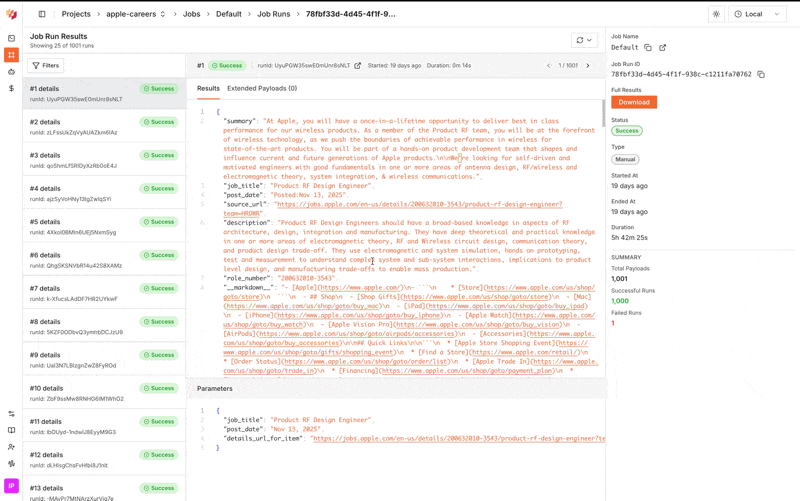This screenshot has width=800, height=501.
Task: Go to previous run arrow
Action: click(548, 66)
